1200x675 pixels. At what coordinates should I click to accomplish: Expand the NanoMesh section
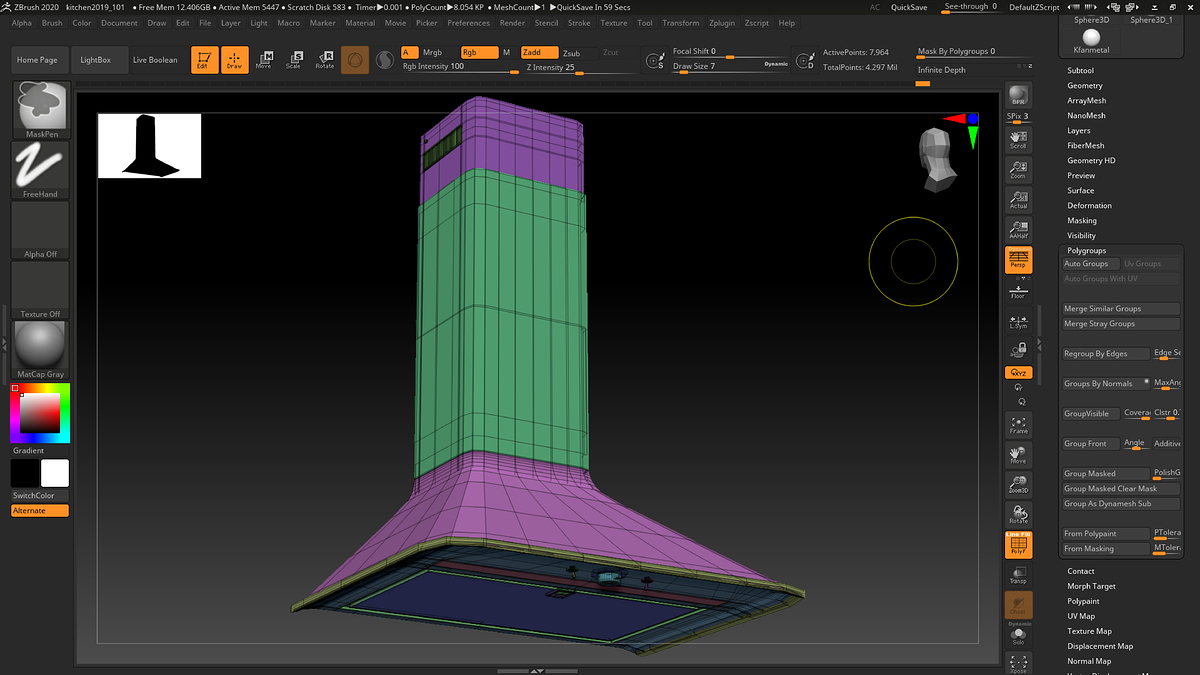click(1086, 116)
